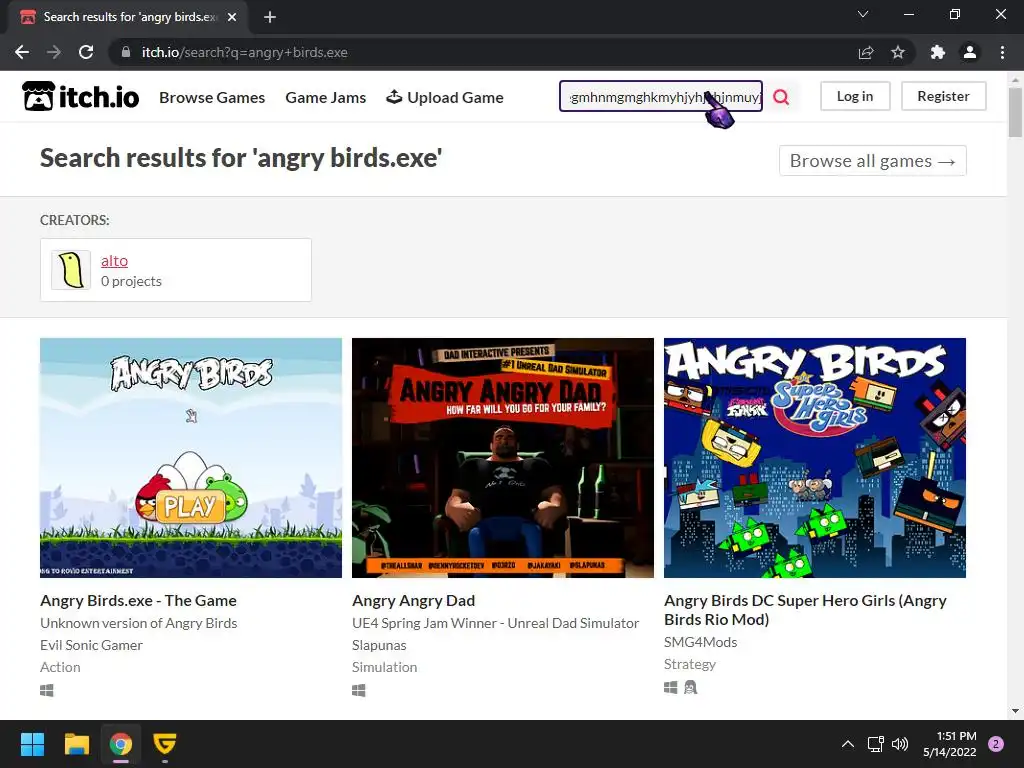Viewport: 1024px width, 768px height.
Task: Click the alto creator avatar
Action: coord(71,270)
